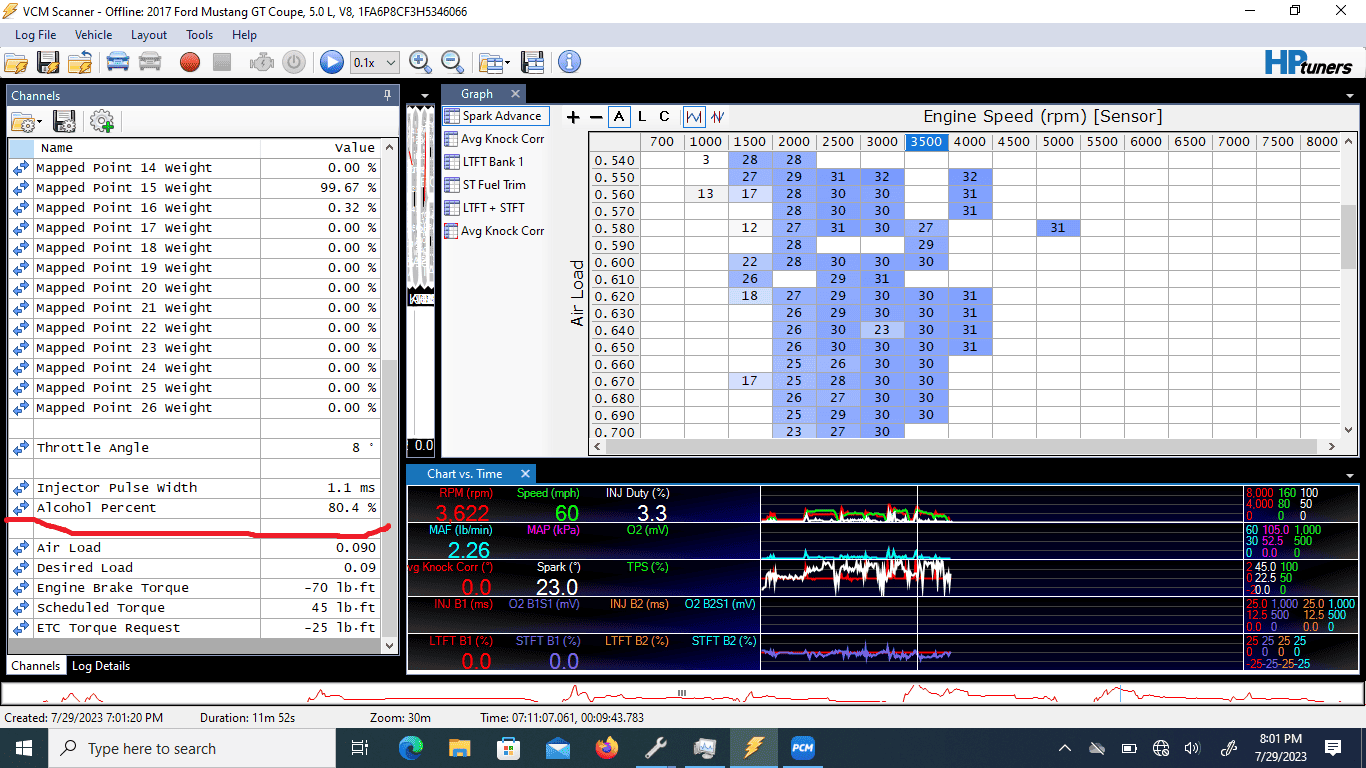Expand the channels folder dropdown arrow

pyautogui.click(x=39, y=123)
